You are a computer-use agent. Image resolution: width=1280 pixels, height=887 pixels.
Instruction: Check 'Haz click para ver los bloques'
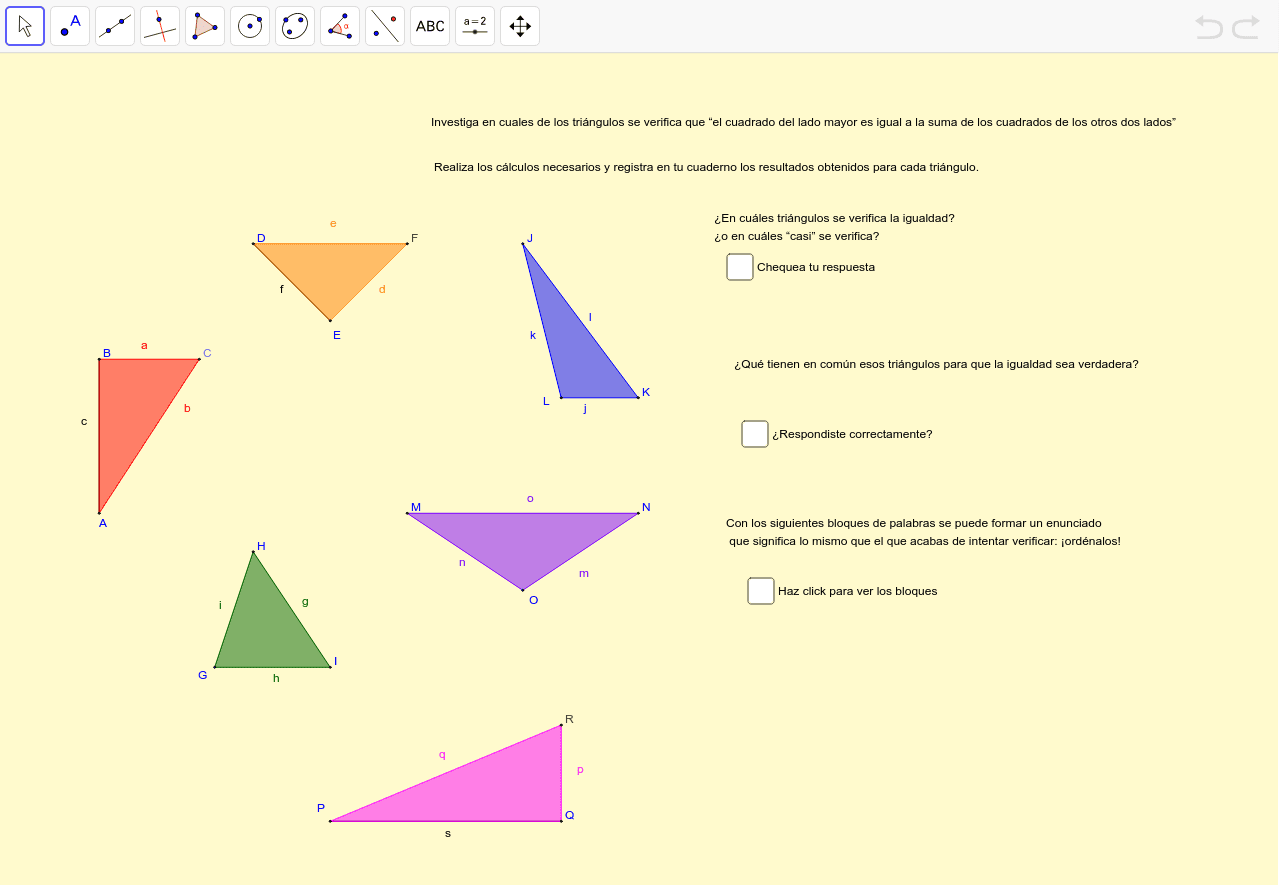point(761,591)
